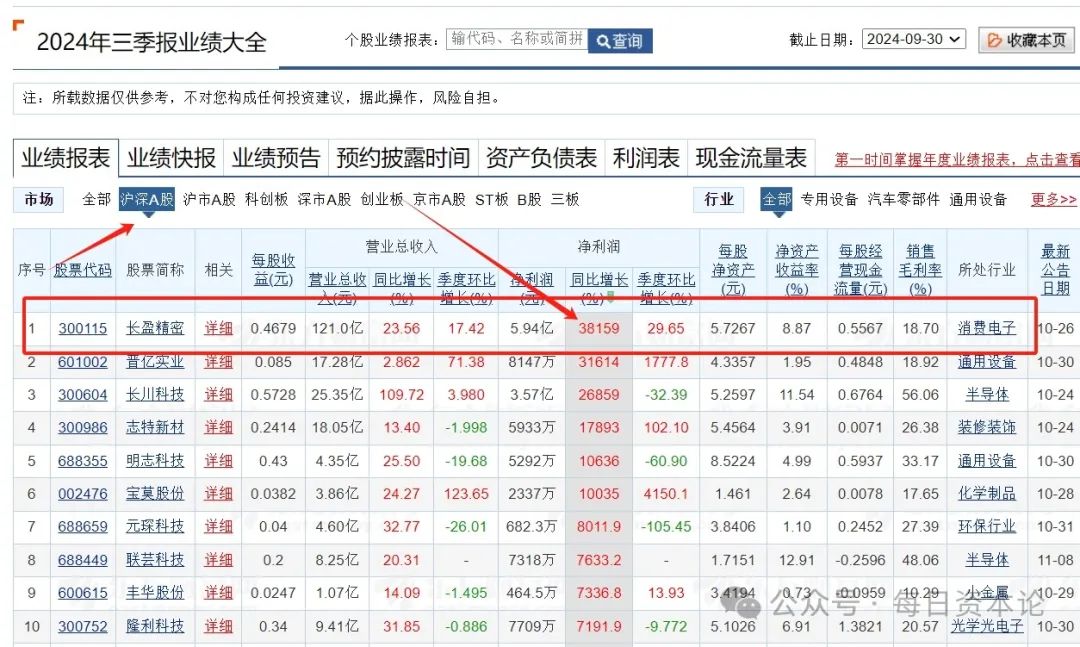Open 详细 for the 隆利科技 row
1080x647 pixels.
coord(218,626)
